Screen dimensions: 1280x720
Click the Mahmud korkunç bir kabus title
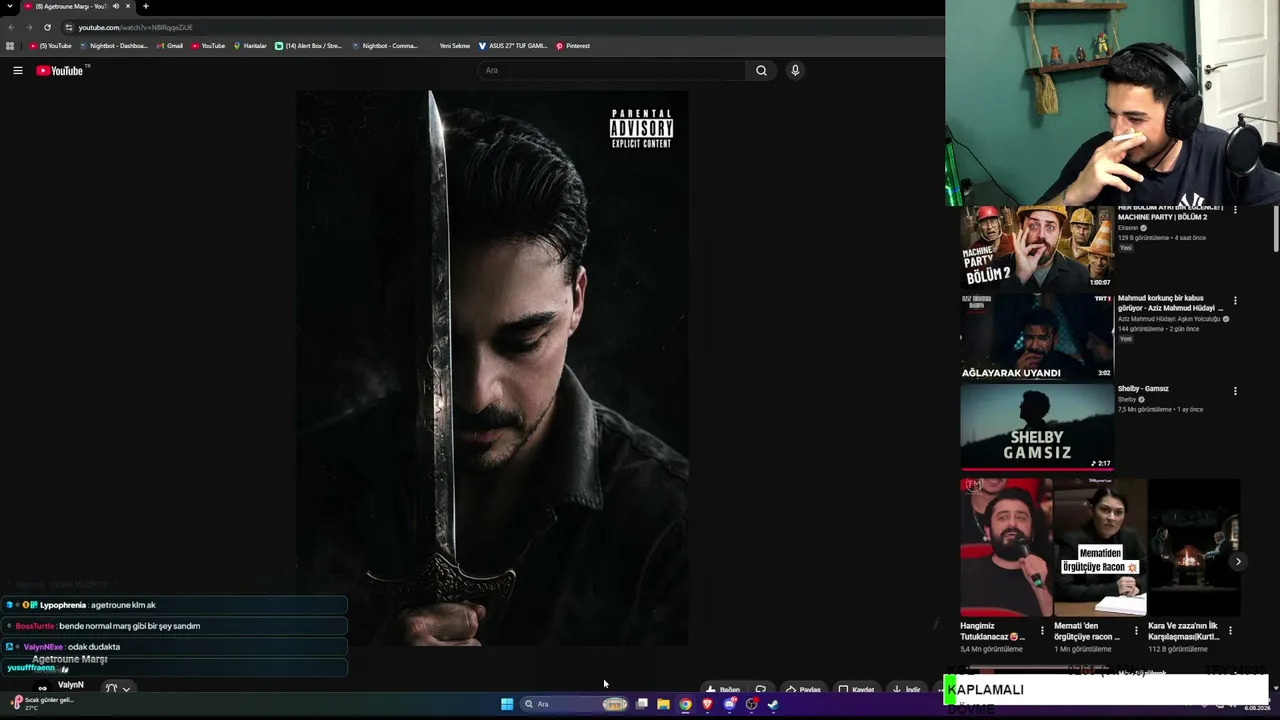point(1170,303)
